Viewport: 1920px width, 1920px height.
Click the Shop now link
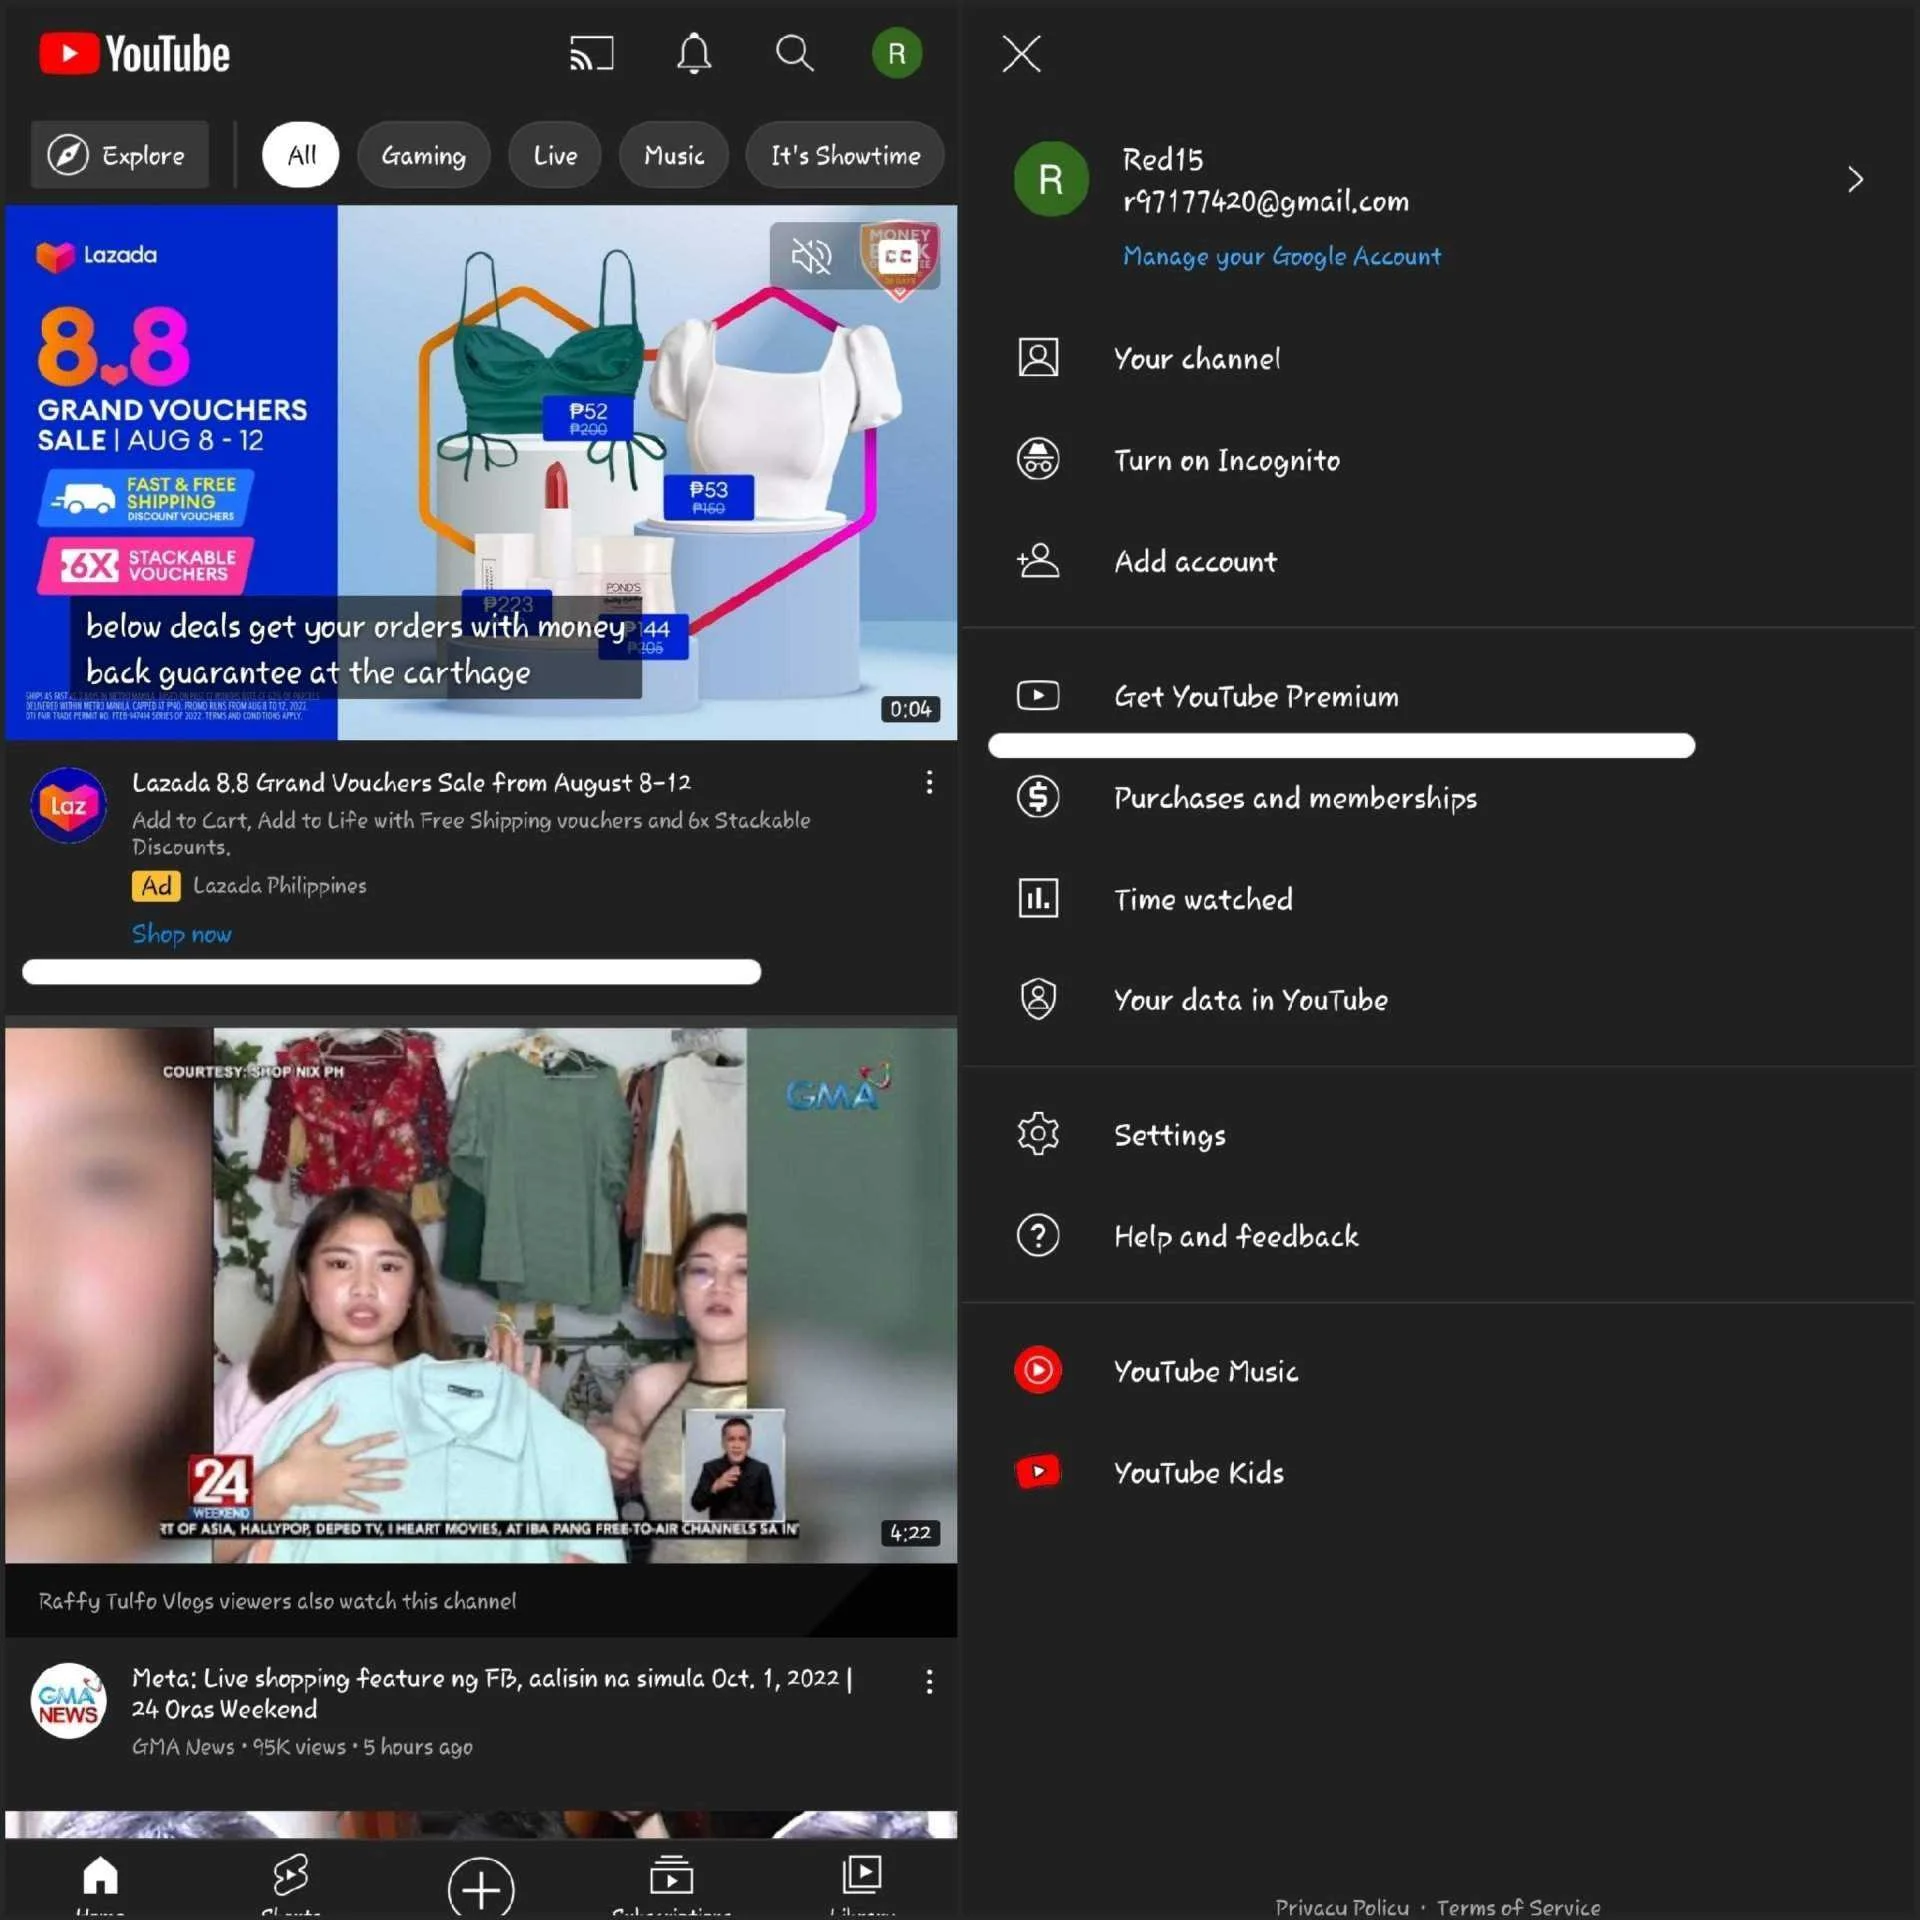pos(182,934)
